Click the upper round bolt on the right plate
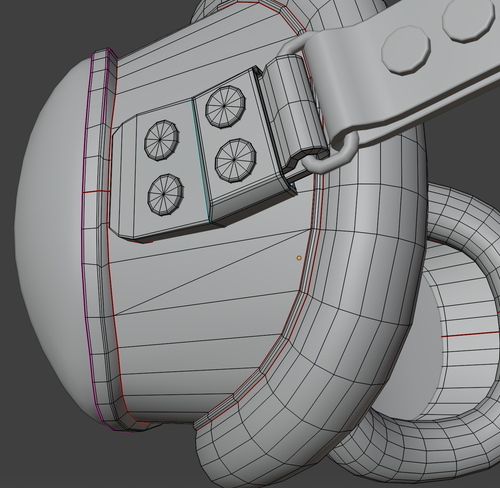500x488 pixels. 226,107
